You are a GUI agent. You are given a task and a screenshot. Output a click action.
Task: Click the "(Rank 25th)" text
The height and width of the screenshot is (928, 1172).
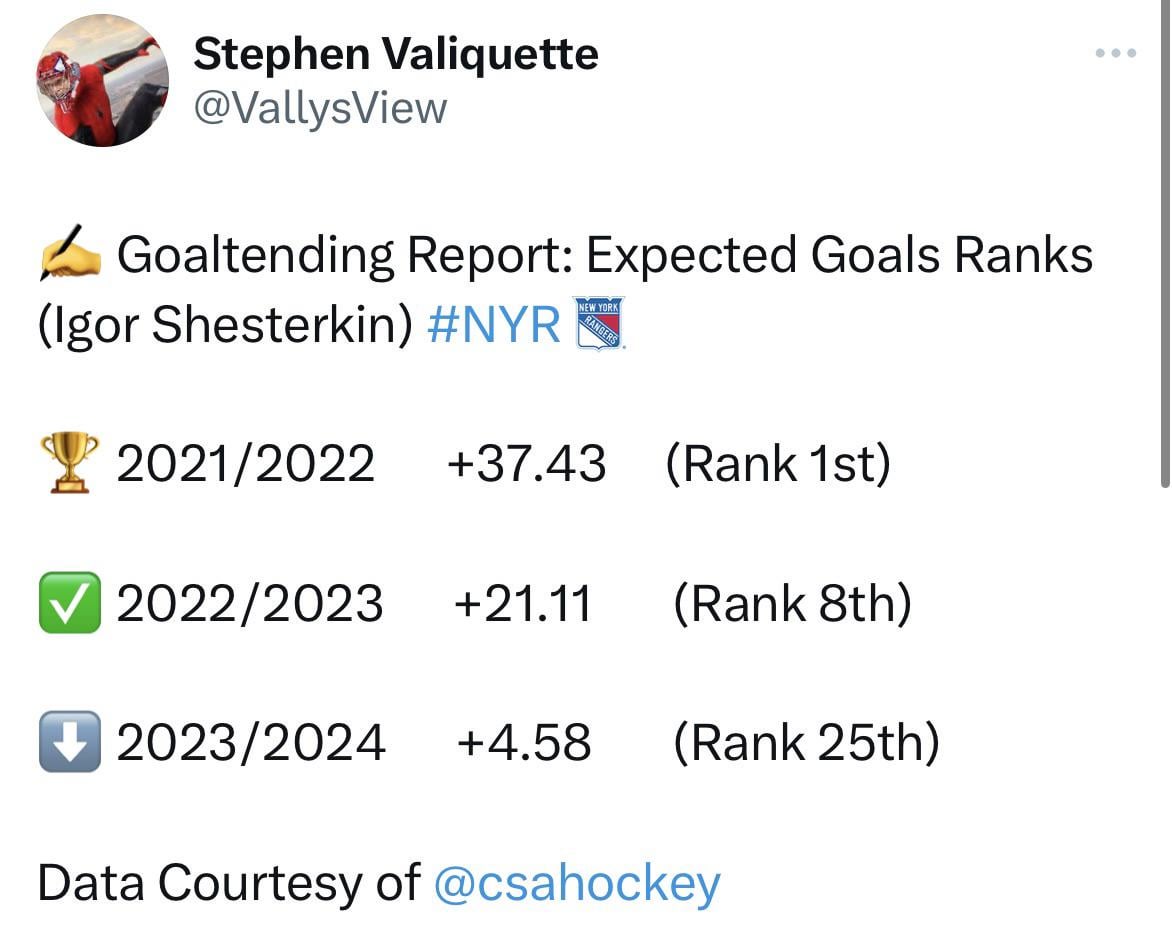pos(806,743)
